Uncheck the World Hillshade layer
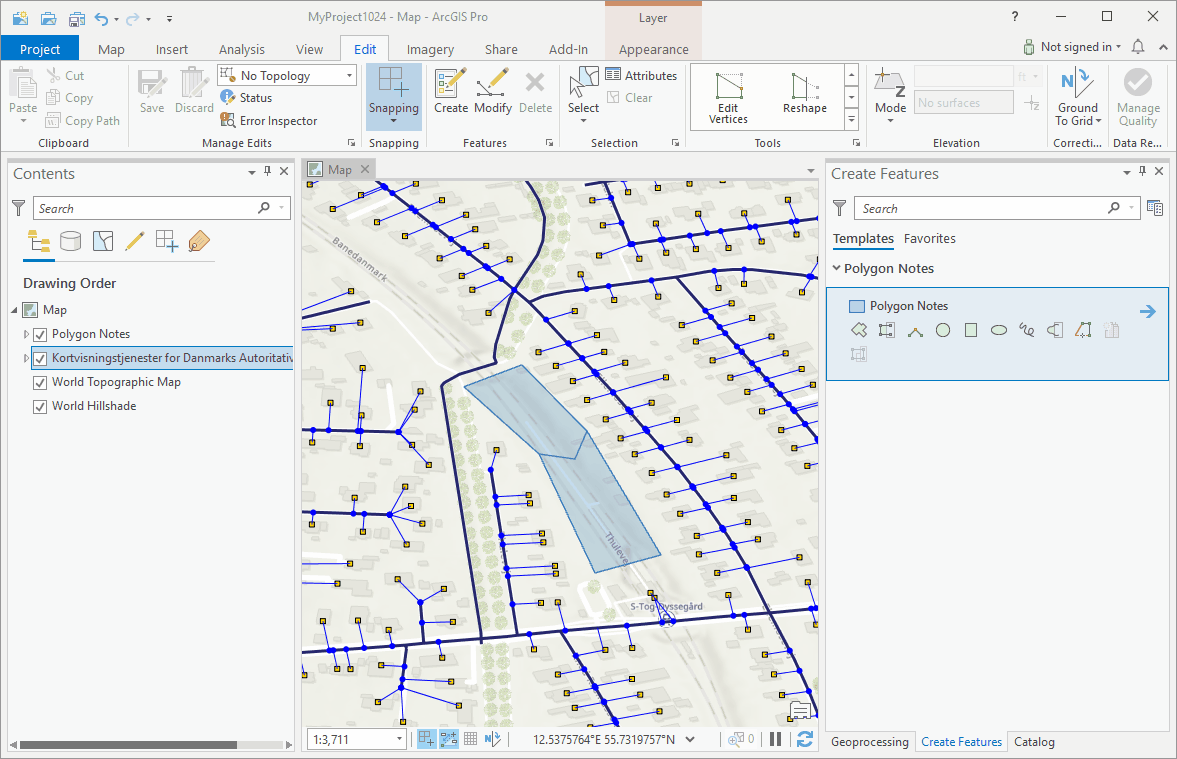Image resolution: width=1177 pixels, height=759 pixels. (41, 406)
